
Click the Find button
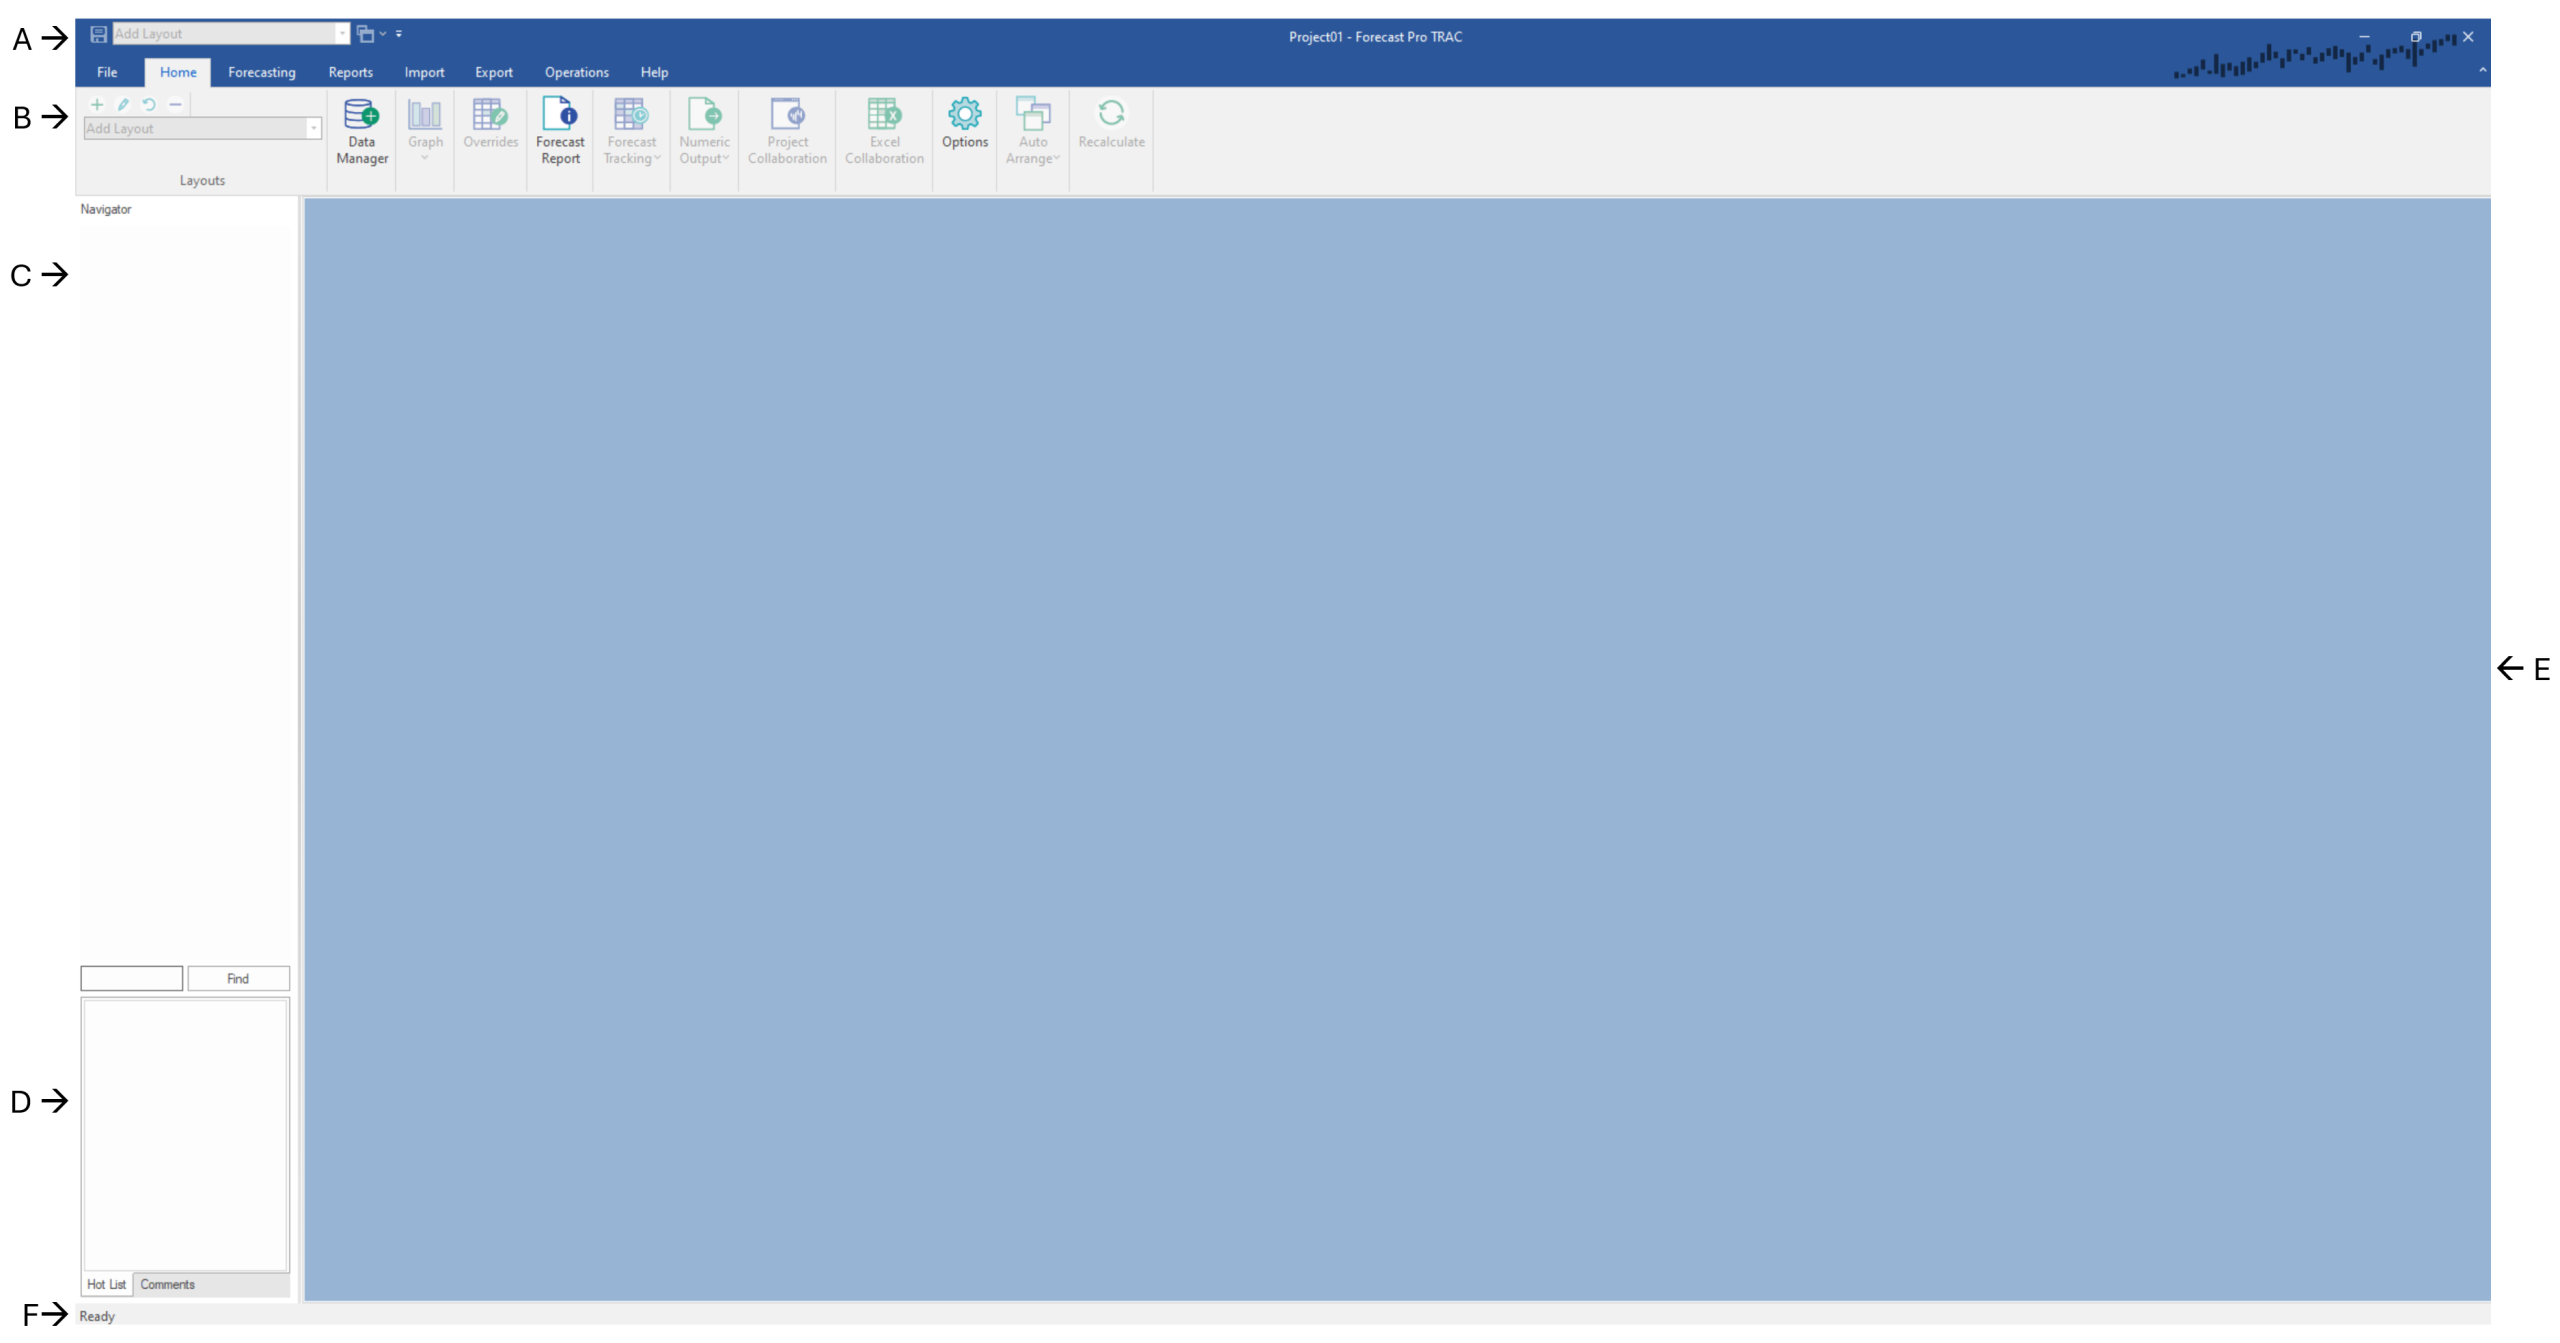(238, 978)
